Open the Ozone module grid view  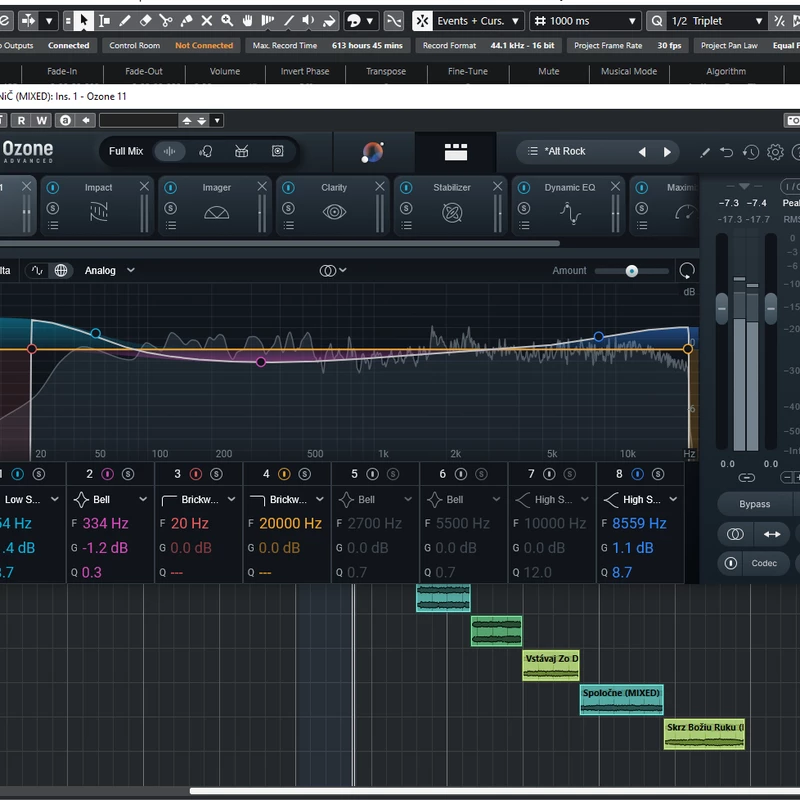(x=456, y=152)
